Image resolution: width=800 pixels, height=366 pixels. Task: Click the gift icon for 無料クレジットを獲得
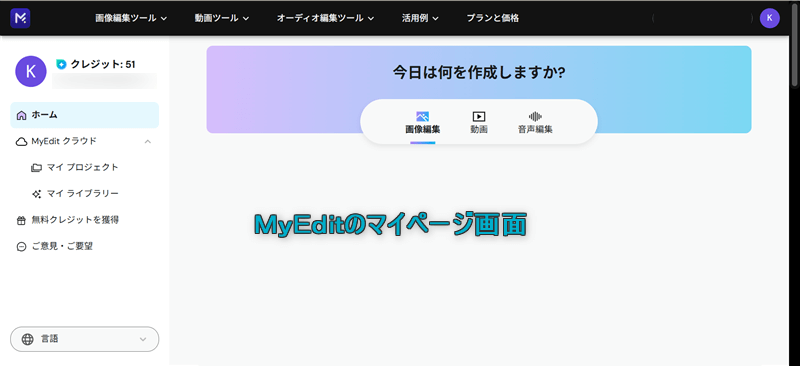pos(21,220)
